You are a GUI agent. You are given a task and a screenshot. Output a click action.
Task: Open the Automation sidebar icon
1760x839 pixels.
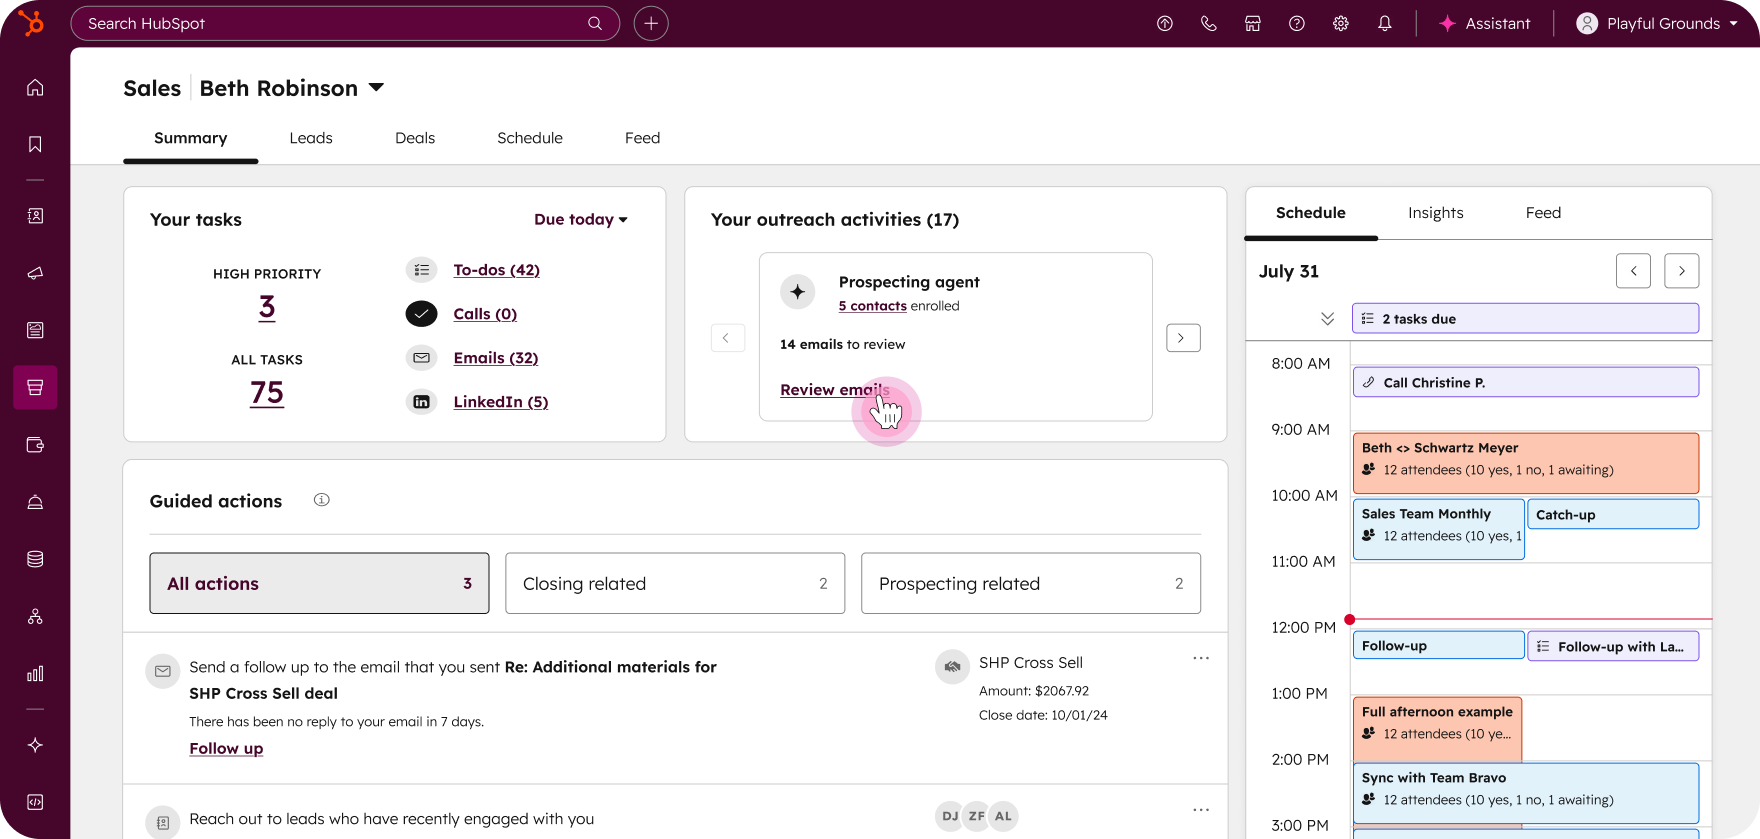35,616
